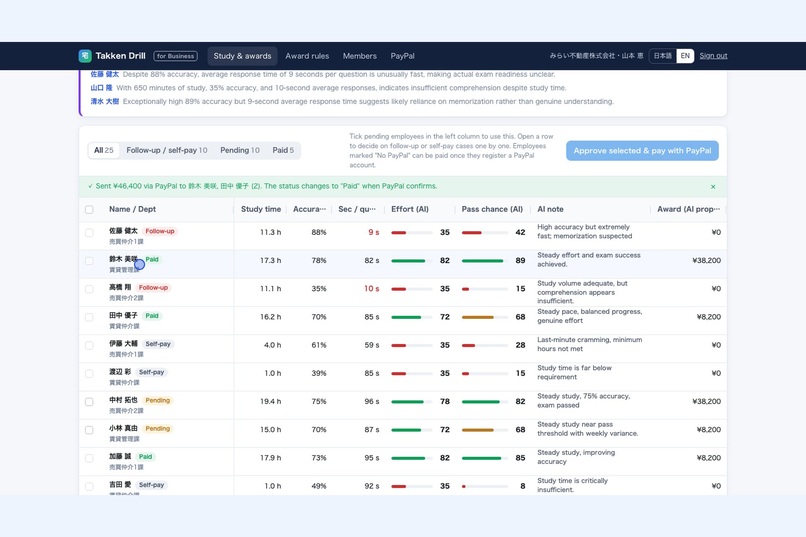Open the row name 小林 真由
Screen dimensions: 806x537
click(x=123, y=428)
